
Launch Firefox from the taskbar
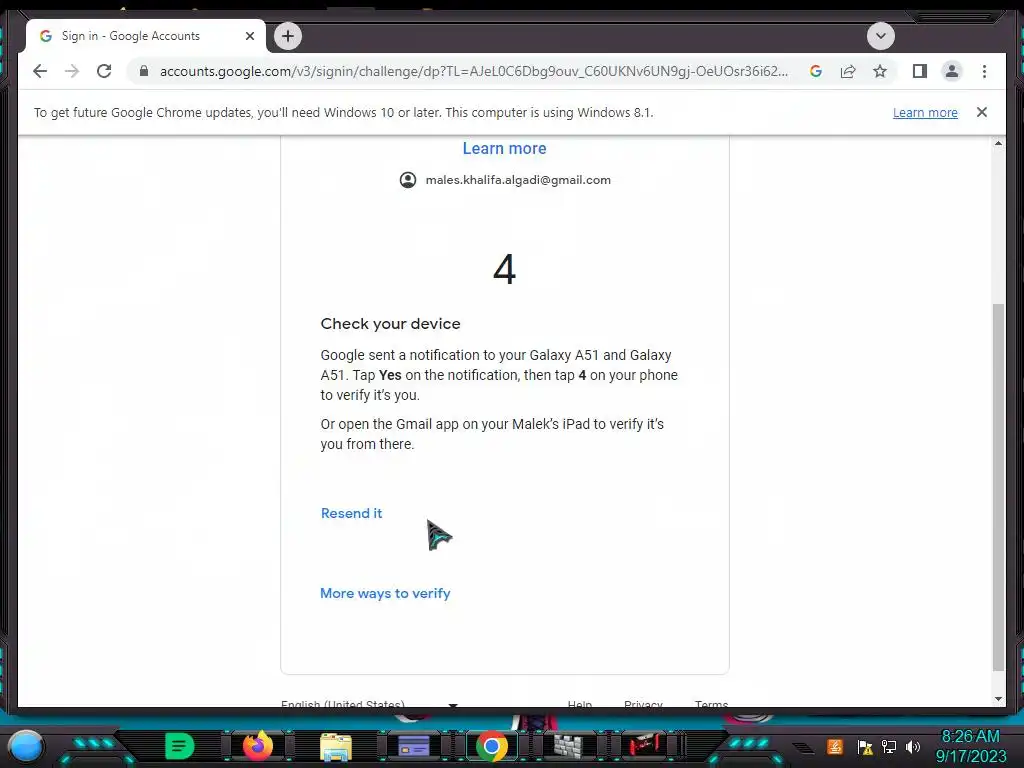tap(257, 746)
